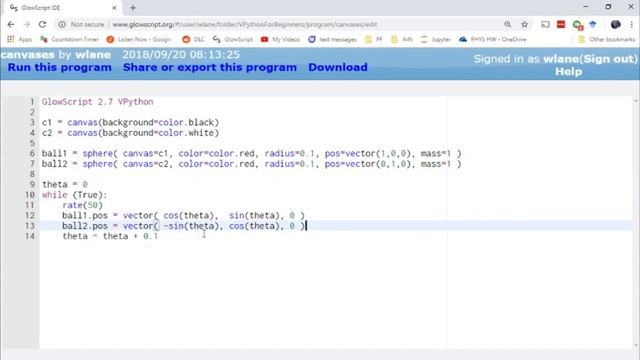This screenshot has height=360, width=640.
Task: Click the signed-in wlane username
Action: coord(561,59)
